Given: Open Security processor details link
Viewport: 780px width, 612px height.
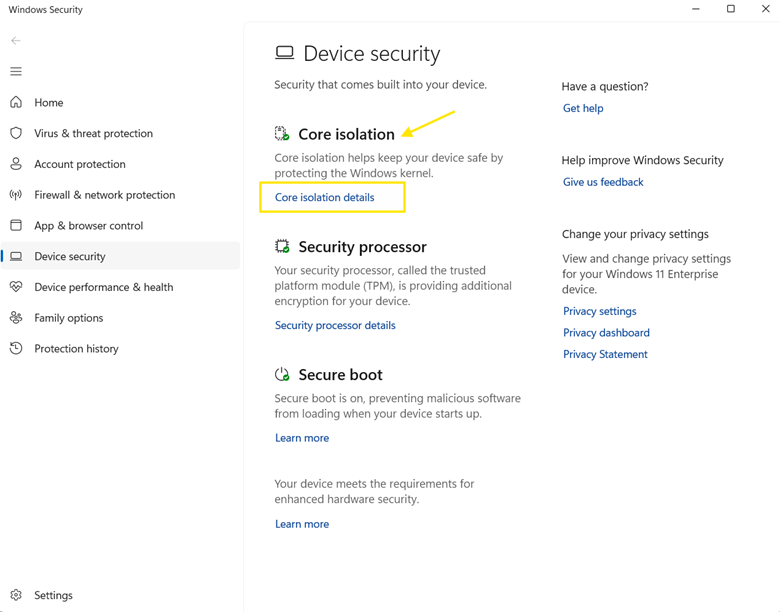Looking at the screenshot, I should point(335,326).
